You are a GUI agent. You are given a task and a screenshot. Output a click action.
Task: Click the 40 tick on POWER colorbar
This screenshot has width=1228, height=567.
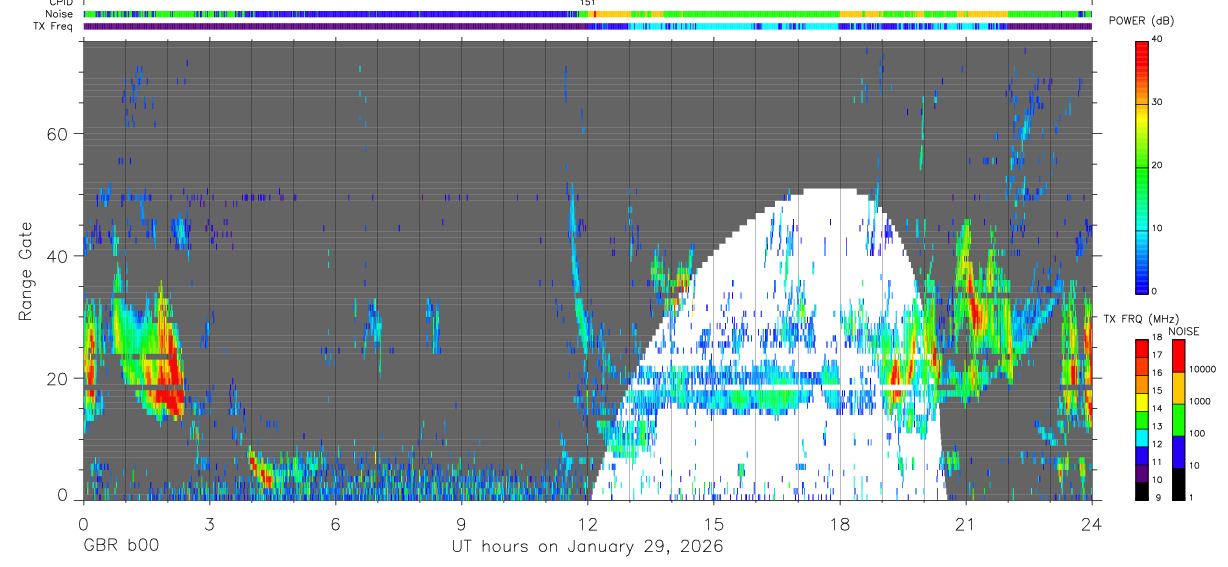click(x=1158, y=40)
